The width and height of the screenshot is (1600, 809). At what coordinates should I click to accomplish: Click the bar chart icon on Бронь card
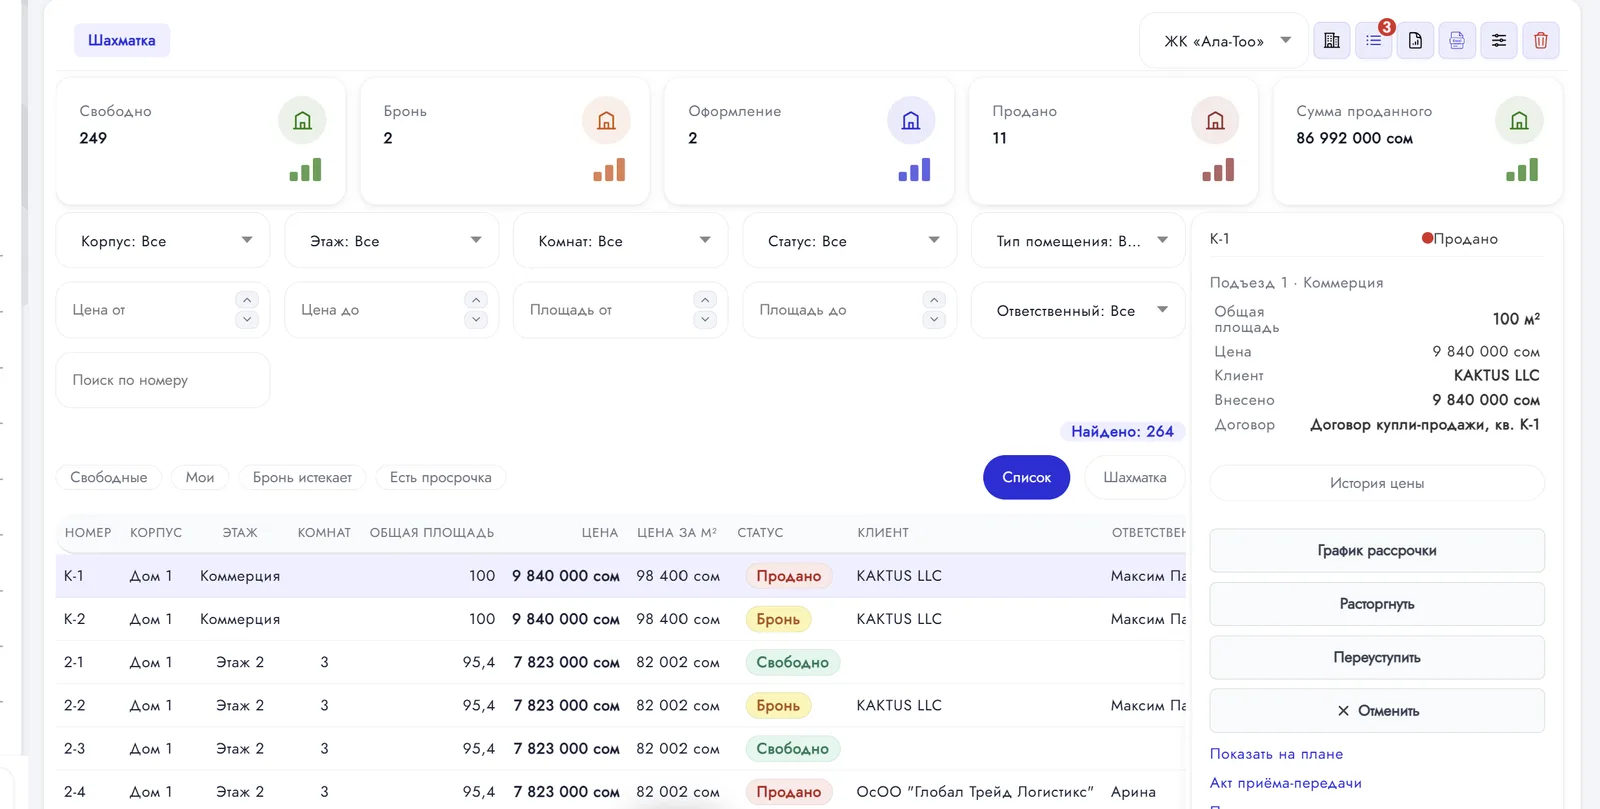coord(609,170)
